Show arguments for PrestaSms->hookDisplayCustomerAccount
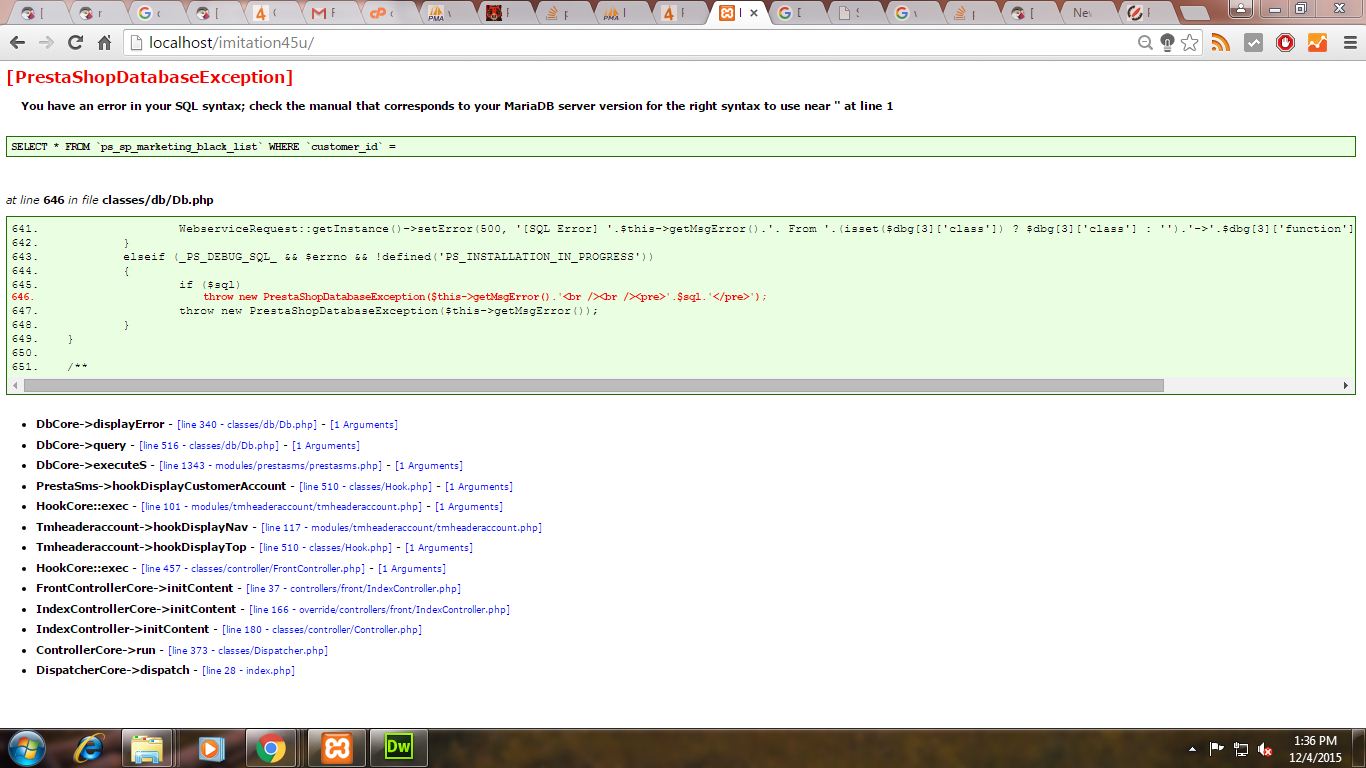Image resolution: width=1366 pixels, height=768 pixels. click(479, 487)
